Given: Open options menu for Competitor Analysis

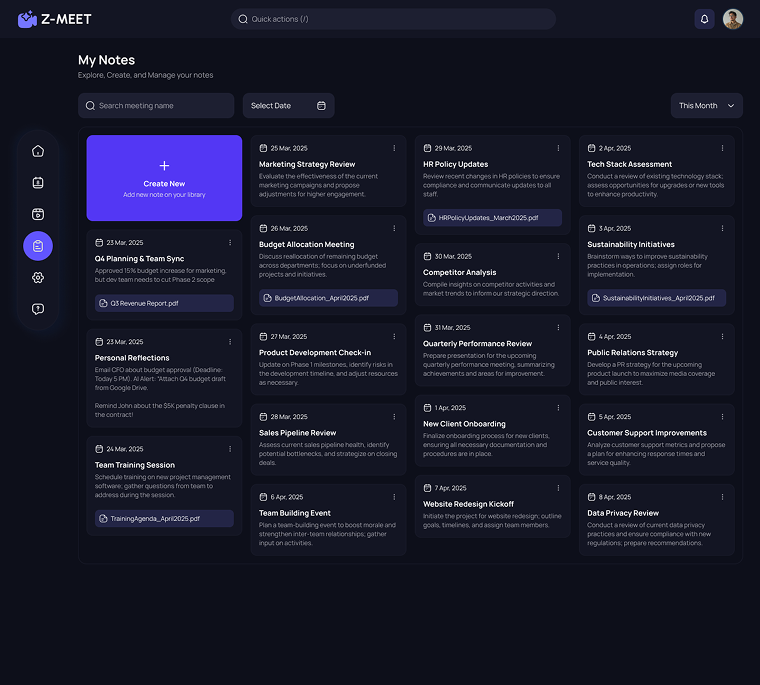Looking at the screenshot, I should [x=558, y=256].
